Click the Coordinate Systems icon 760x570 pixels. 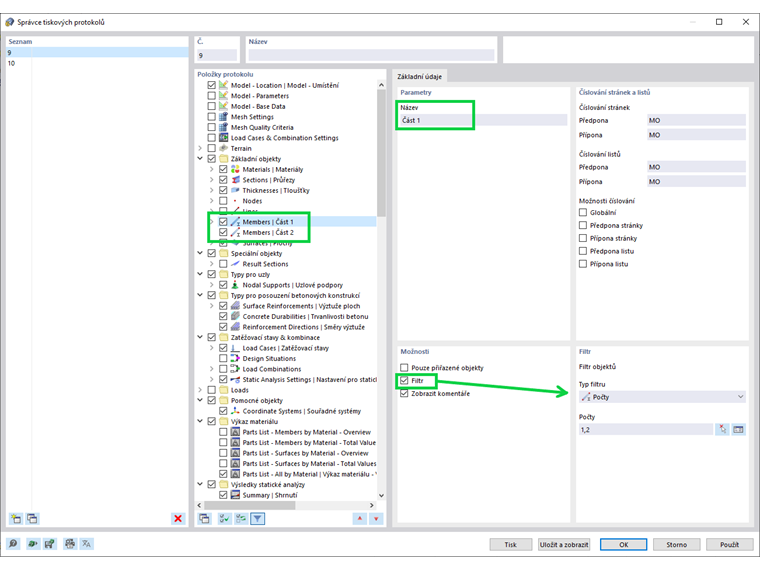(235, 411)
